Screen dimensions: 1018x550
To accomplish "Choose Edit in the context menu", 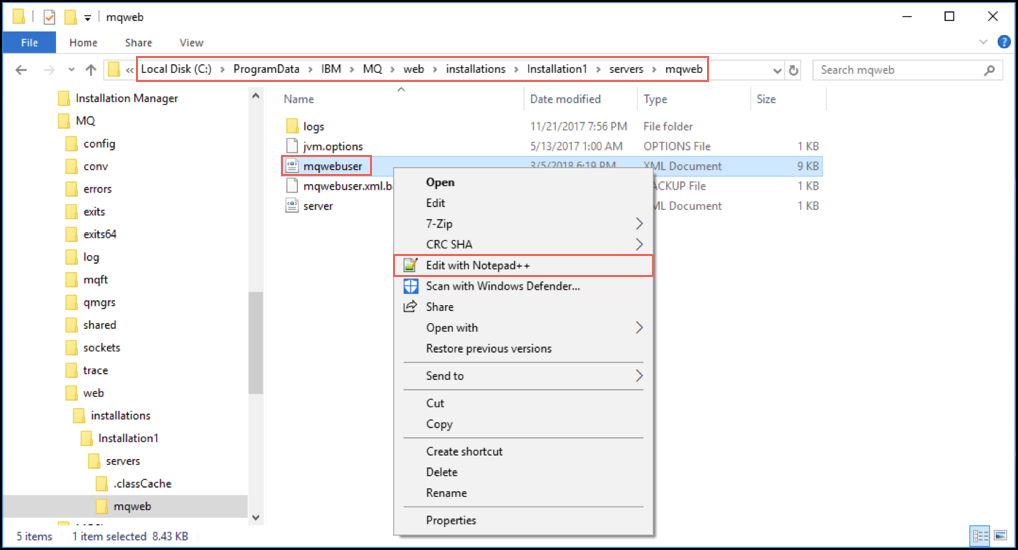I will click(523, 203).
